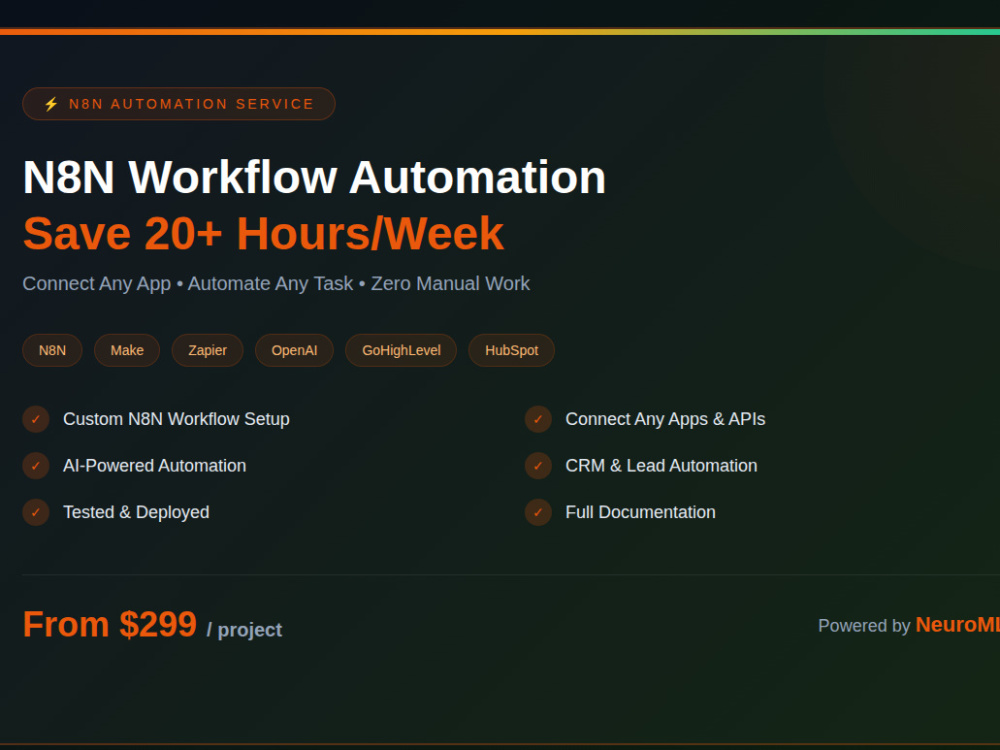Click the Tested & Deployed text
Screen dimensions: 1000x750
point(136,512)
